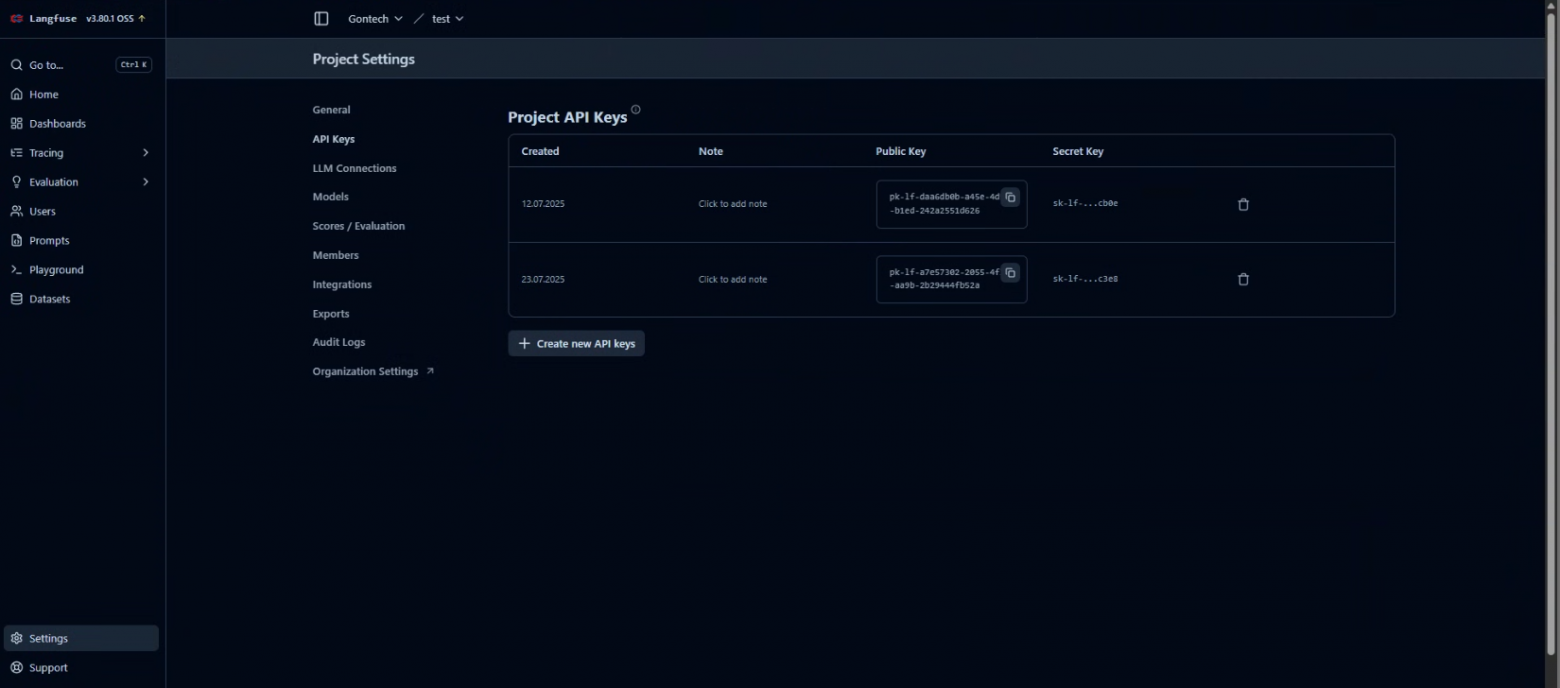This screenshot has width=1560, height=688.
Task: Click the Ctrl K shortcut badge
Action: coord(134,65)
